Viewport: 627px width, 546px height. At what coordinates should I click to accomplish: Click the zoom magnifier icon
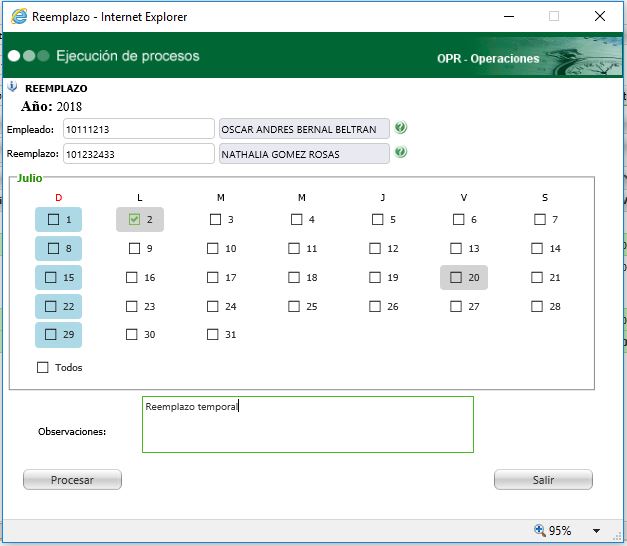539,530
